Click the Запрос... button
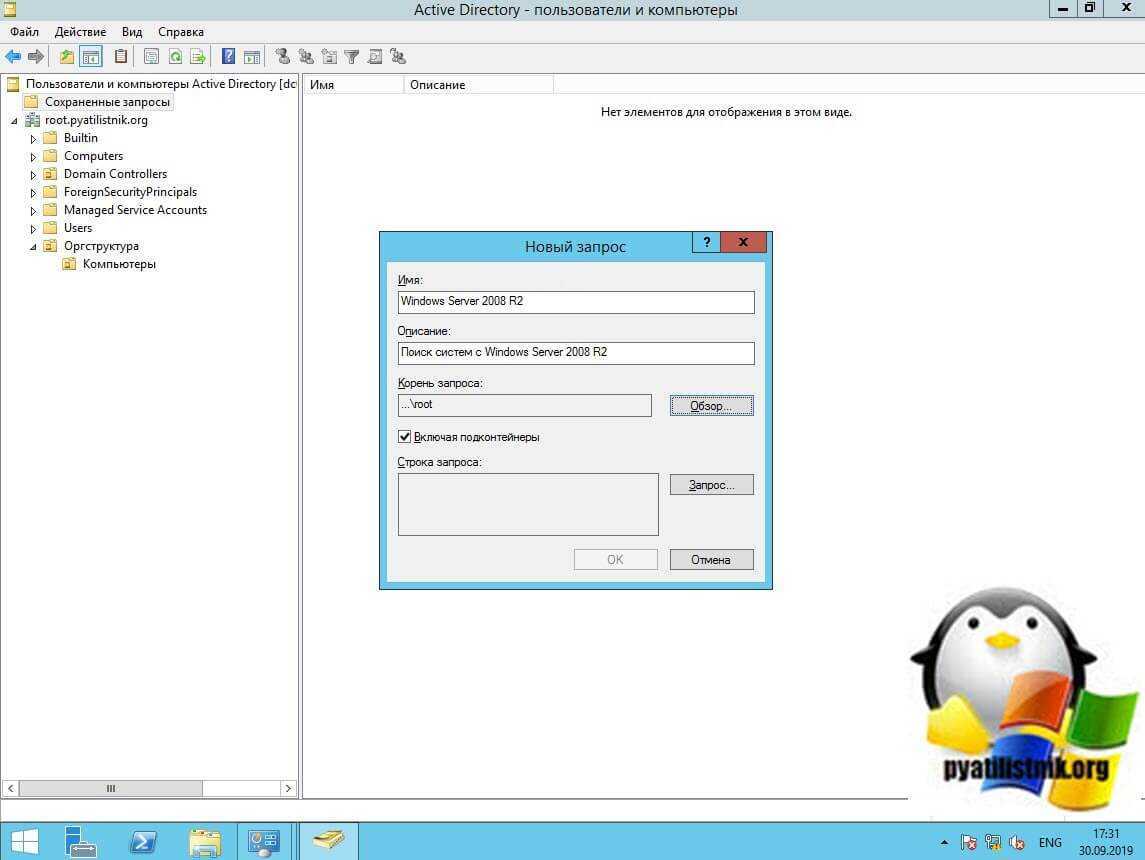Screen dimensions: 1145x860 pyautogui.click(x=711, y=485)
